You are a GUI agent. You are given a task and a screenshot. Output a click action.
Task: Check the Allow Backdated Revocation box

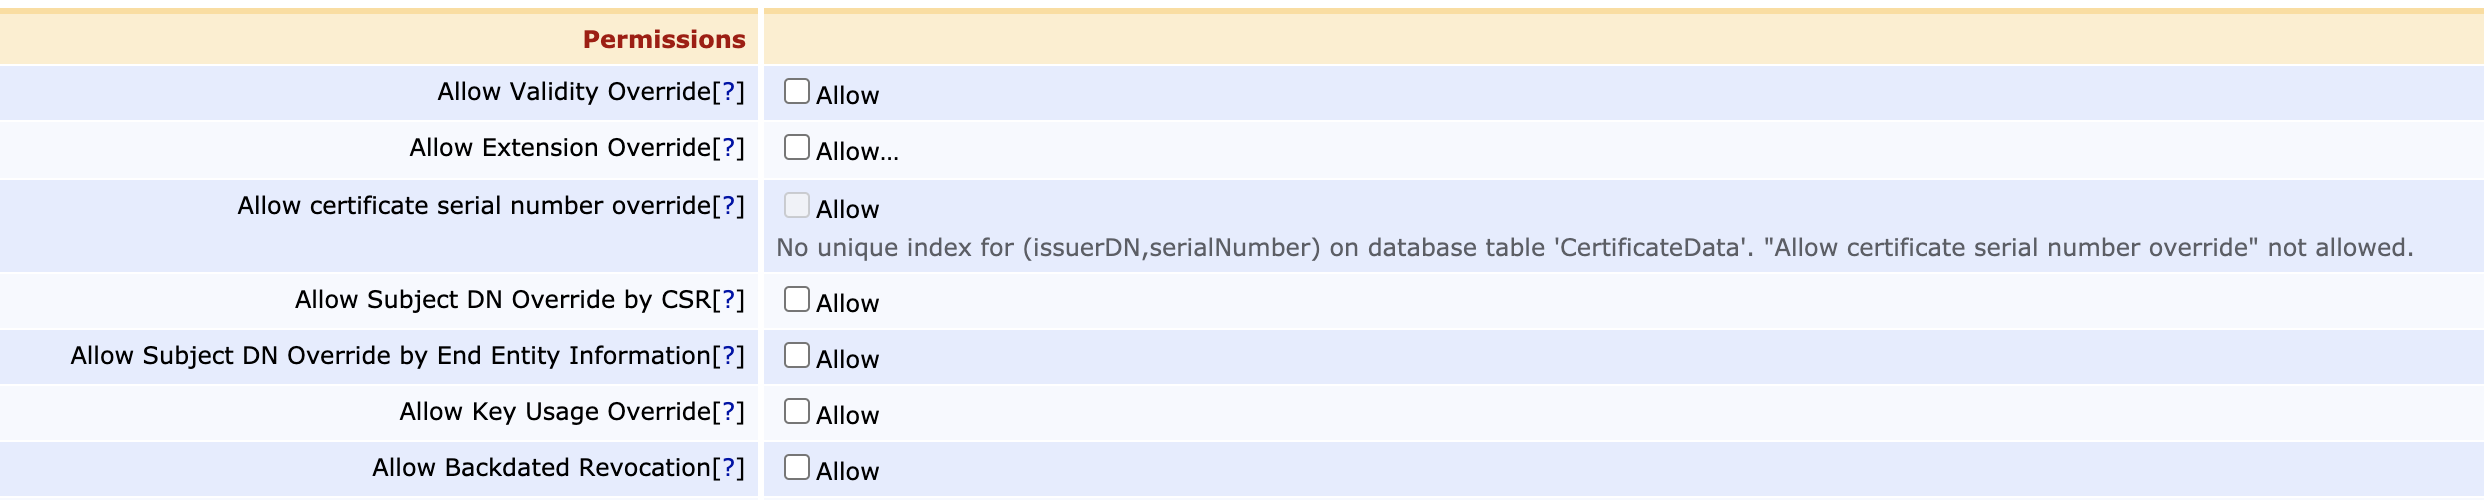(796, 467)
